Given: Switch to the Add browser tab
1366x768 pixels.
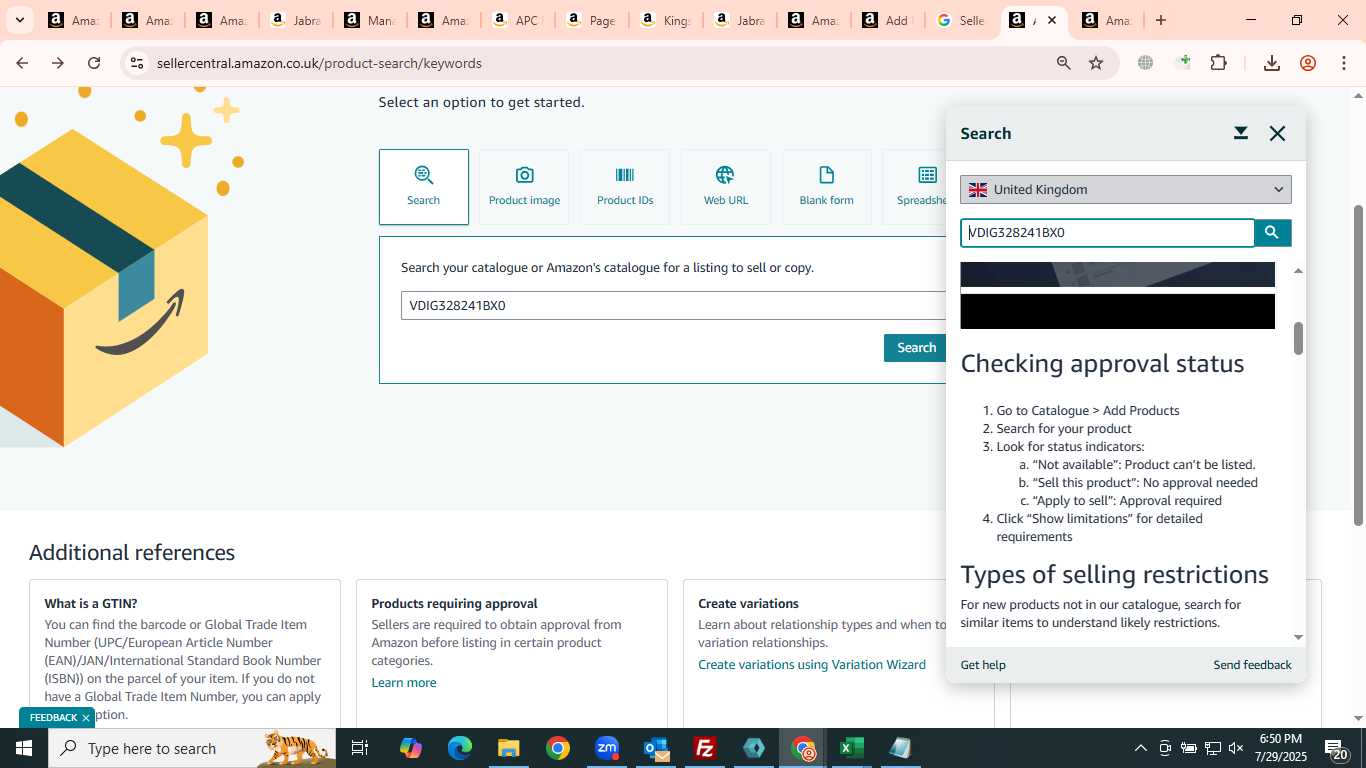Looking at the screenshot, I should (886, 20).
